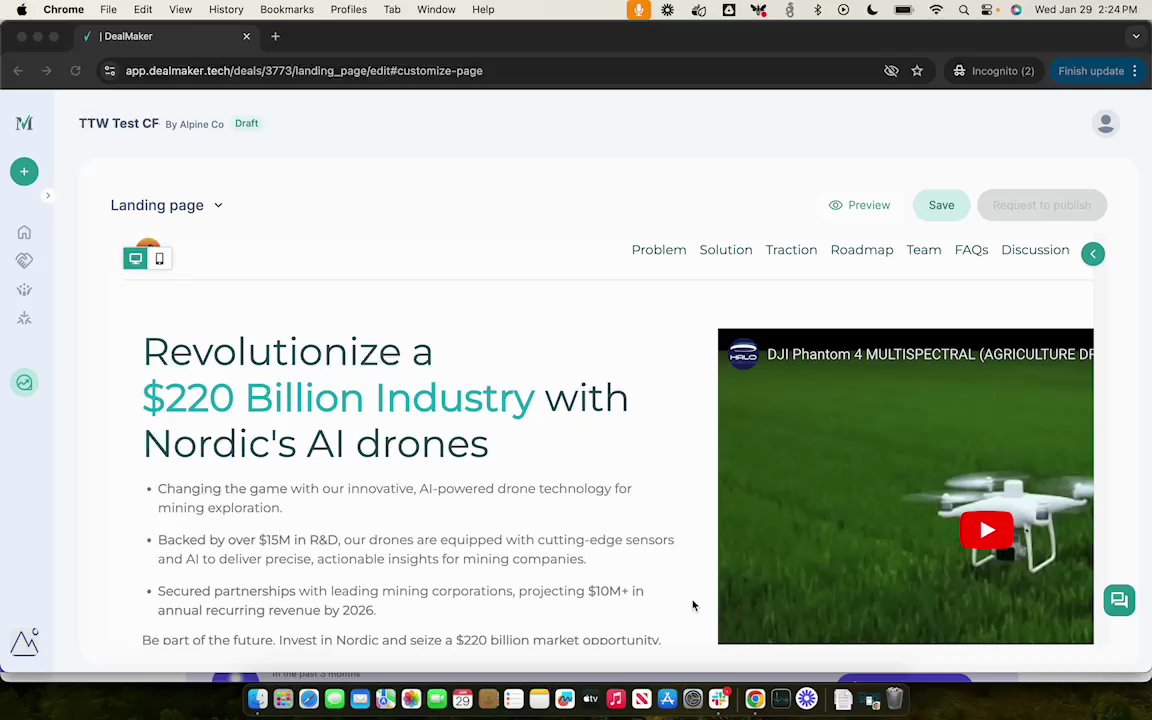Open the Trash in the Dock
1152x720 pixels.
(x=894, y=699)
